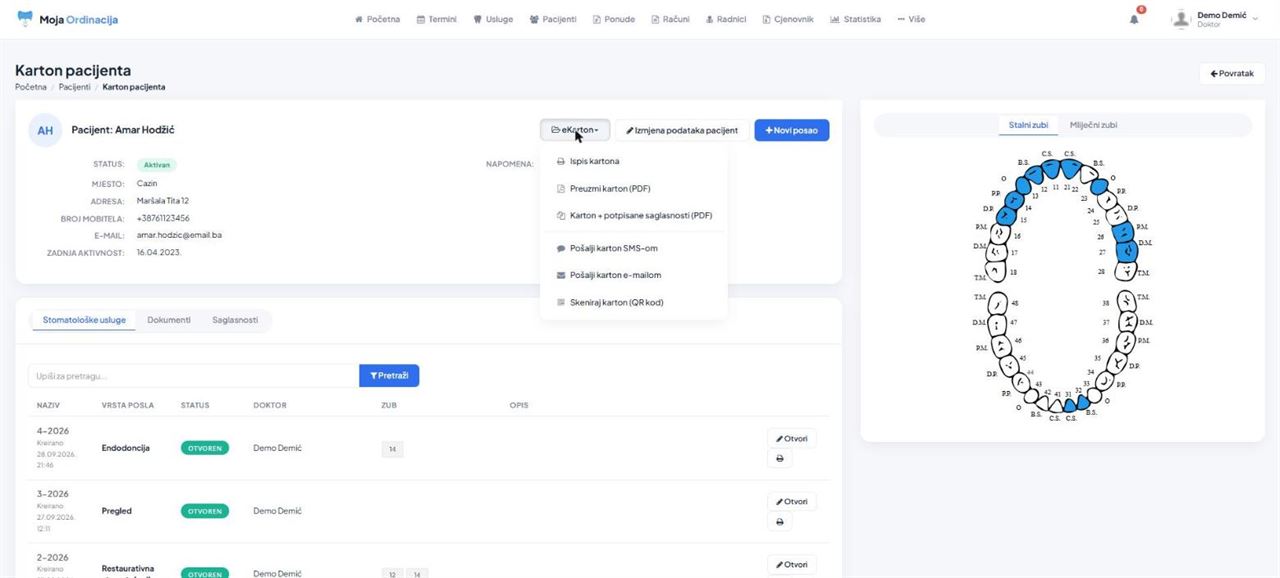Select upper-right wisdom tooth 18 in chart
The image size is (1280, 578).
point(996,272)
